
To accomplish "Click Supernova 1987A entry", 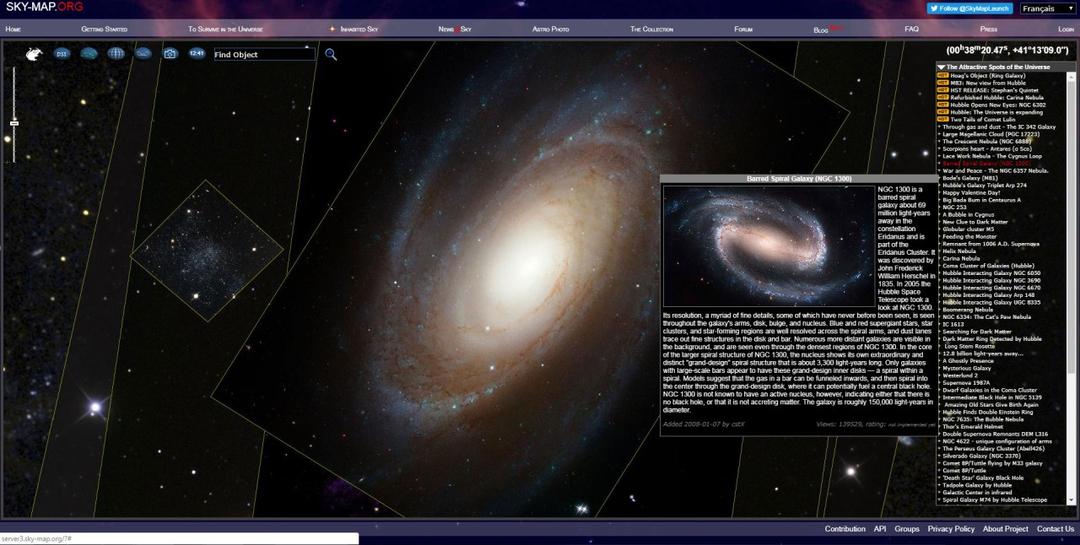I will (x=966, y=383).
